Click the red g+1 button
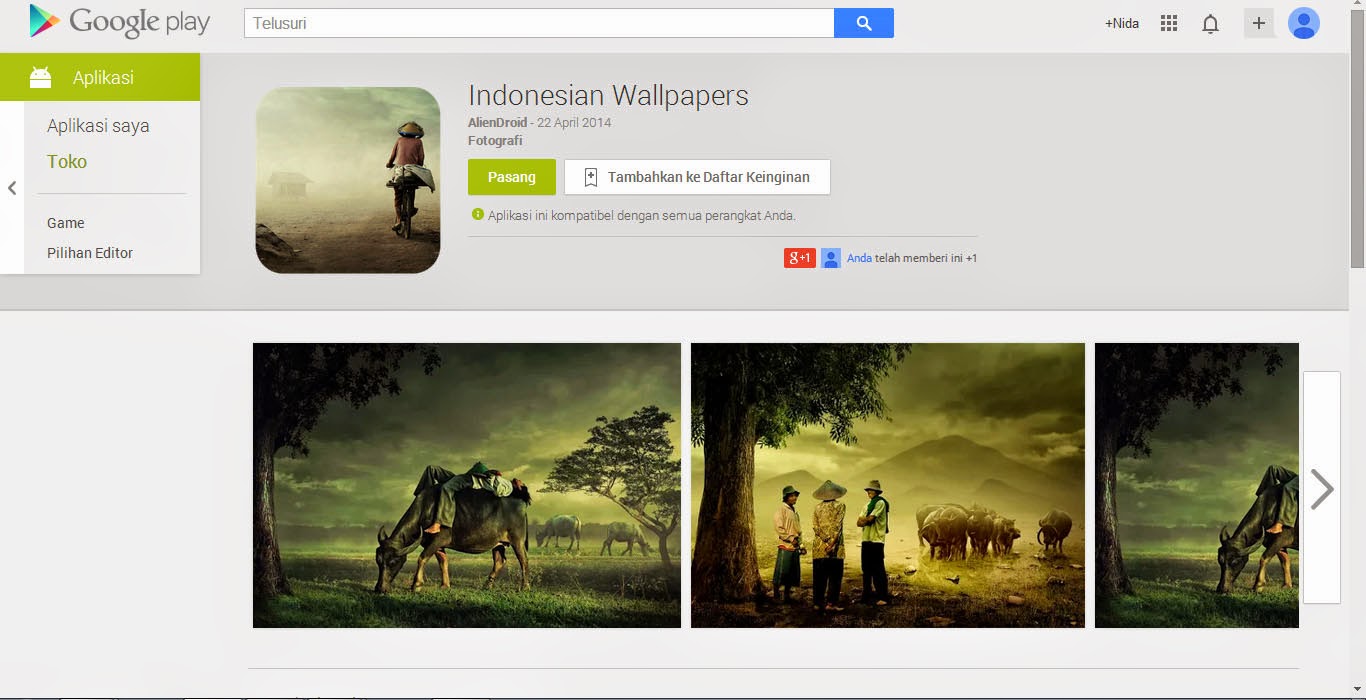This screenshot has width=1366, height=700. click(800, 258)
